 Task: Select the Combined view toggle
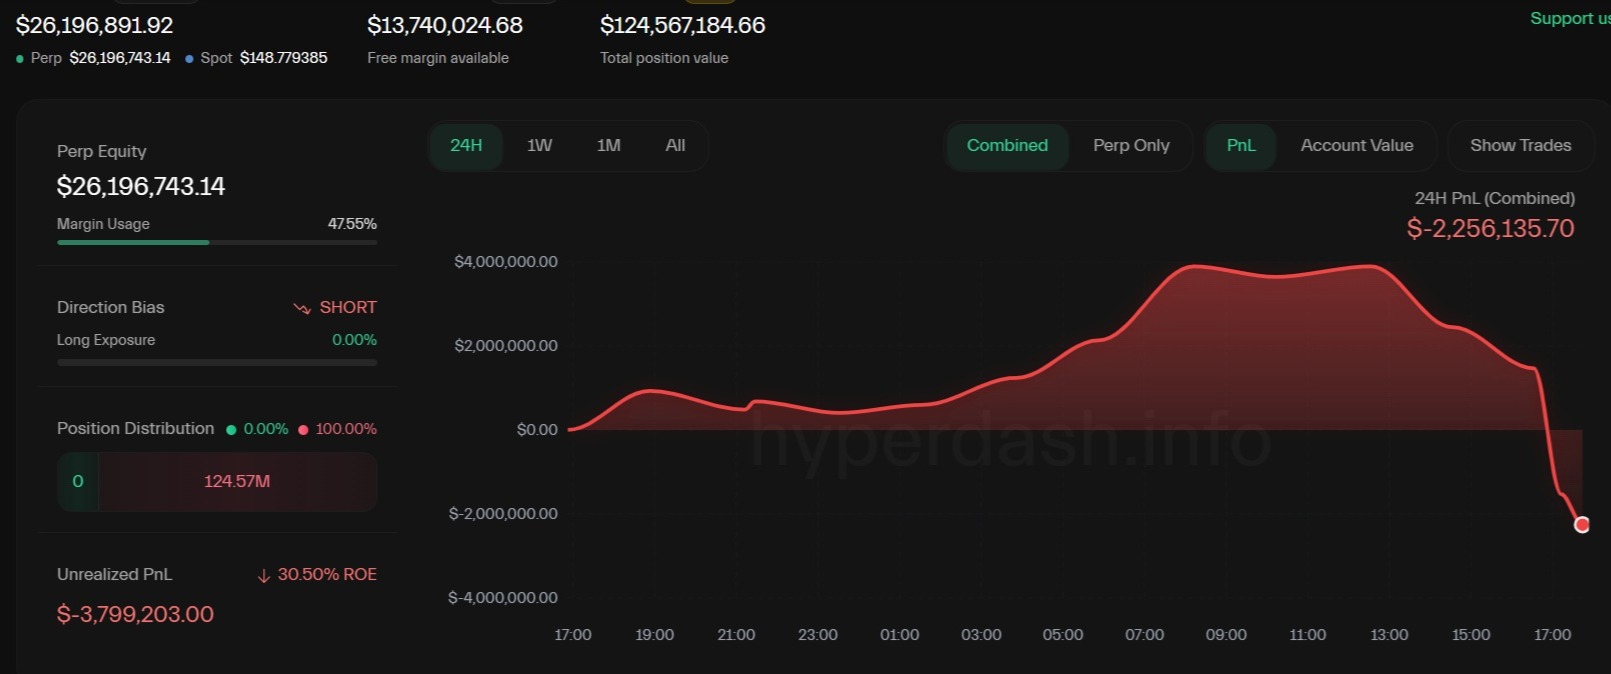coord(1007,146)
